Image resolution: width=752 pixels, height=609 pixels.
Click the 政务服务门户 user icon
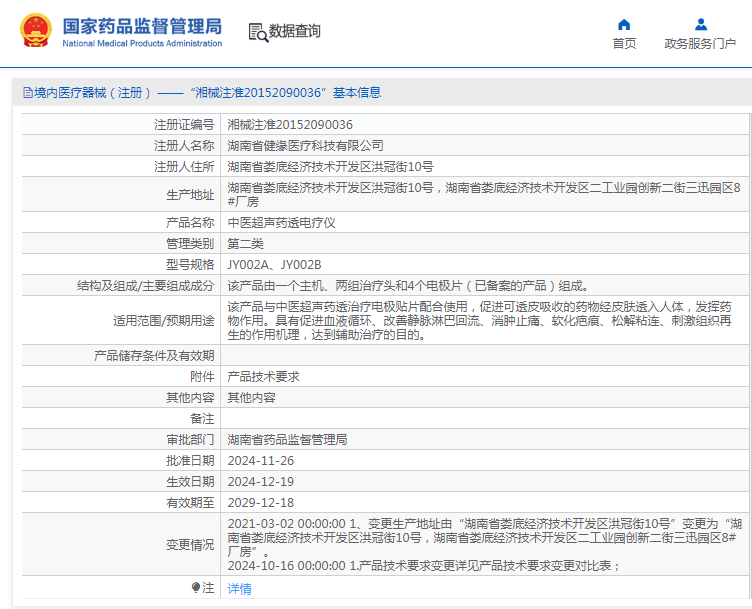701,24
